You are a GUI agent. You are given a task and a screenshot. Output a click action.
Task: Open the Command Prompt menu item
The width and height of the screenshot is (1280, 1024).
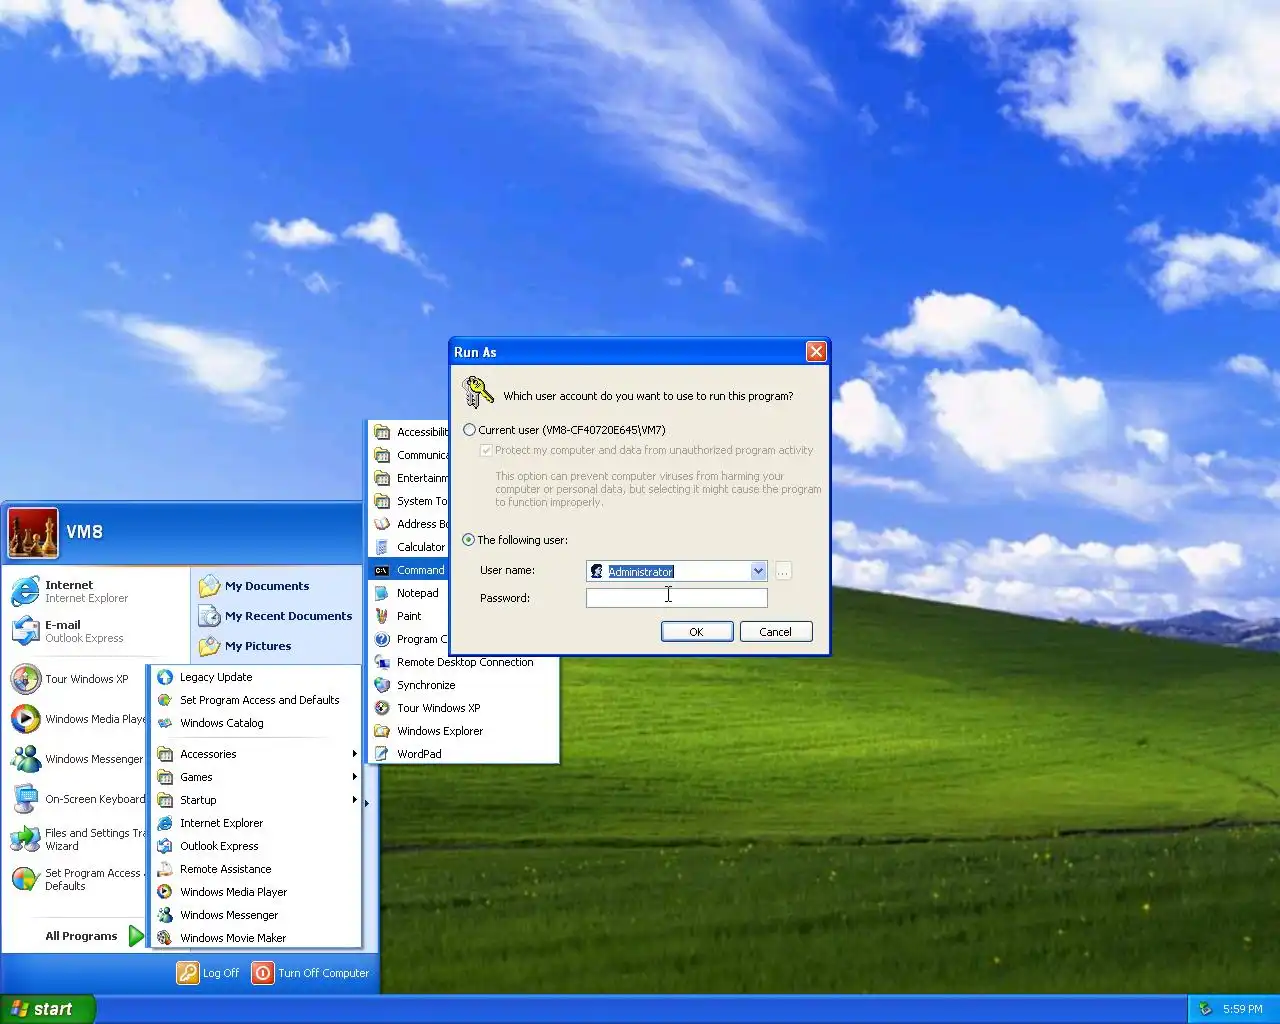(x=409, y=570)
